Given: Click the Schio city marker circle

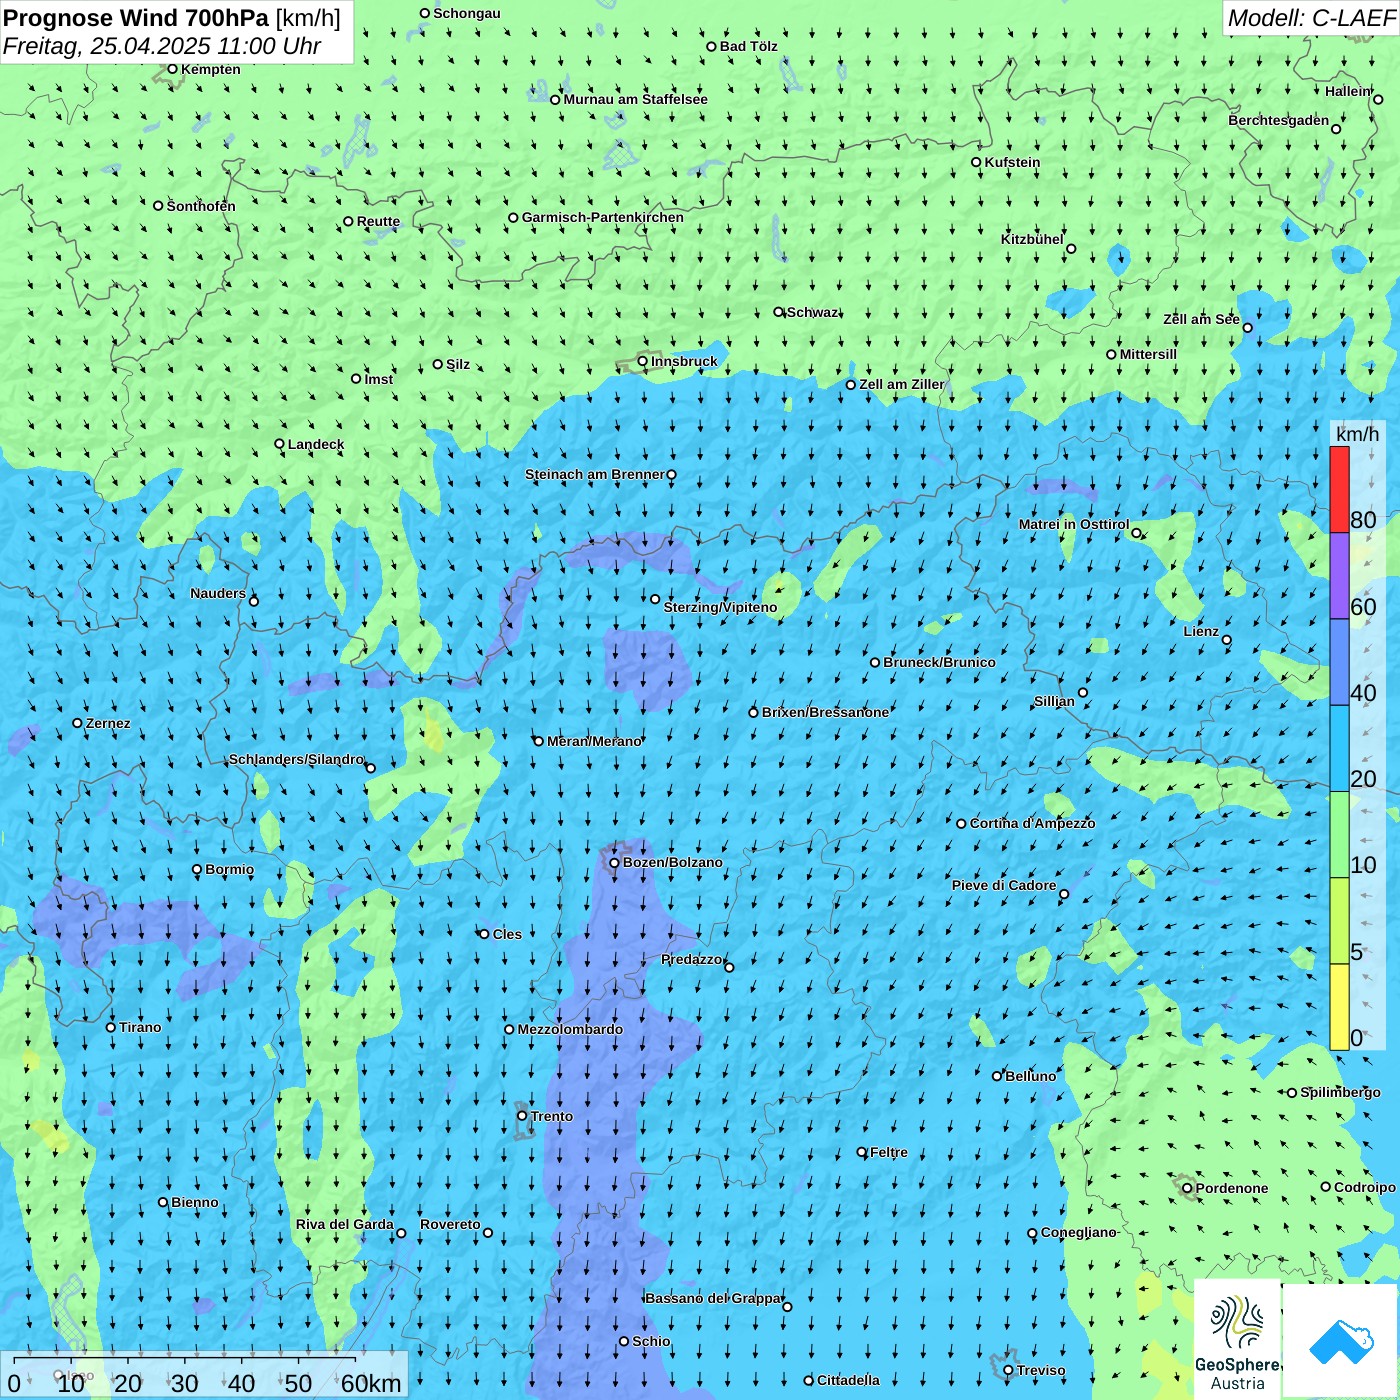Looking at the screenshot, I should [624, 1342].
